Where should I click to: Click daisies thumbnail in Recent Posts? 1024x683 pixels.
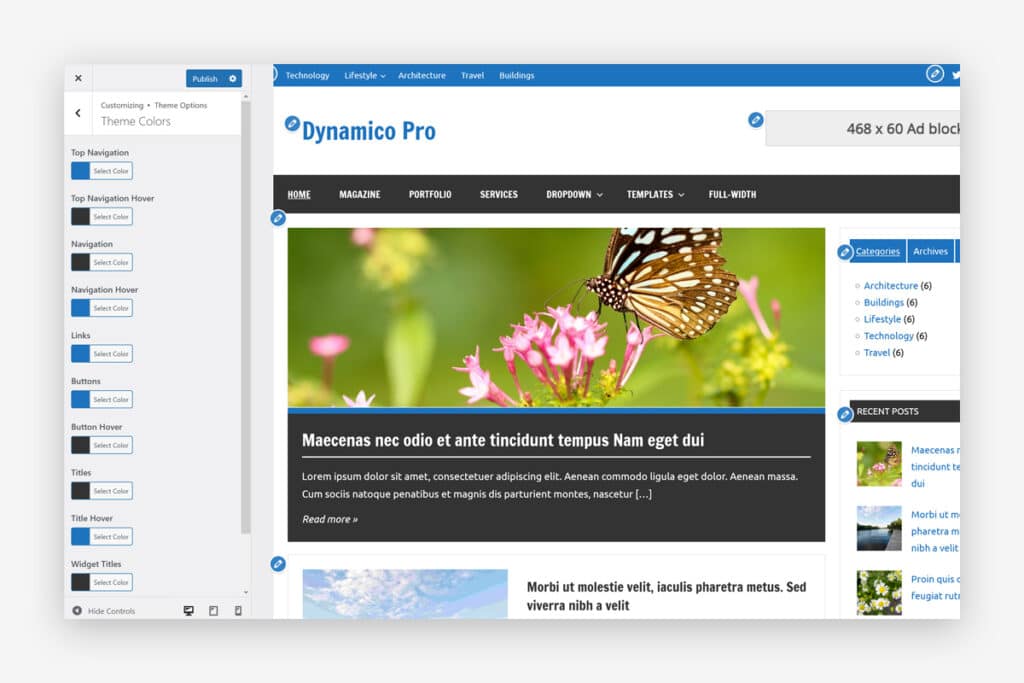pyautogui.click(x=879, y=593)
